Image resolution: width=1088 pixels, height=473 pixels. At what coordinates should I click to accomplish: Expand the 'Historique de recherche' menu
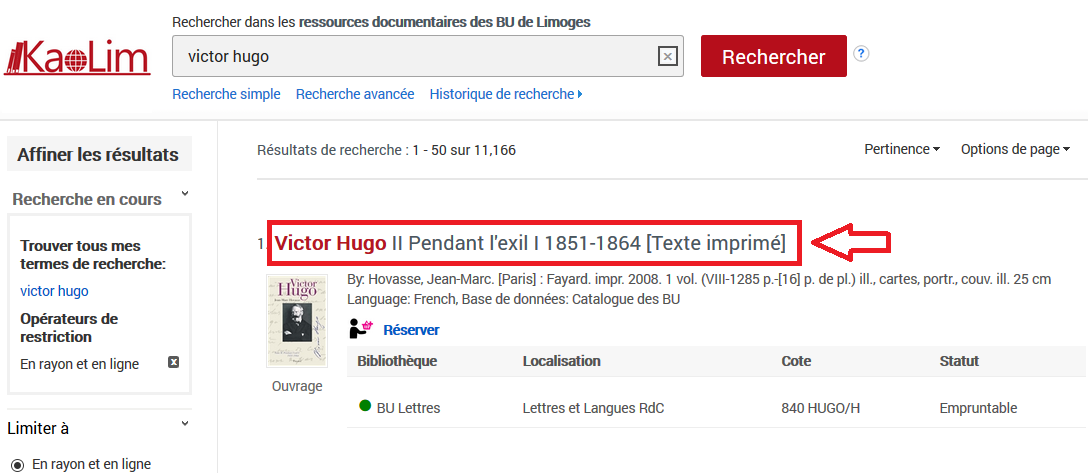(x=505, y=94)
